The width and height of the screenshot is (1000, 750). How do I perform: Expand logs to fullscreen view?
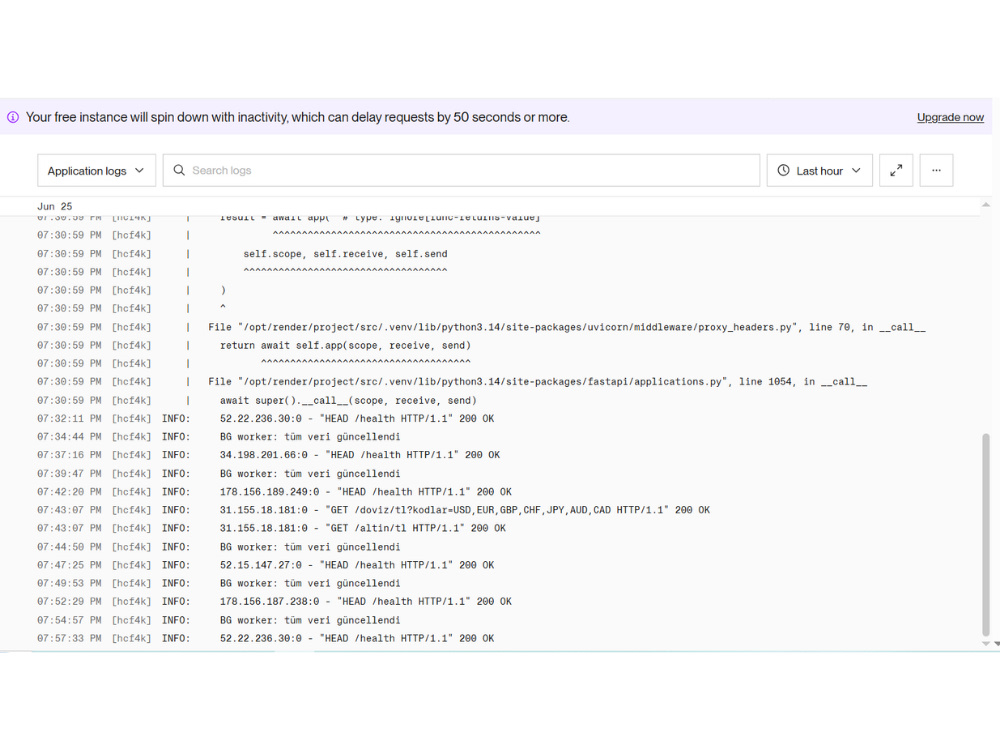pyautogui.click(x=896, y=170)
